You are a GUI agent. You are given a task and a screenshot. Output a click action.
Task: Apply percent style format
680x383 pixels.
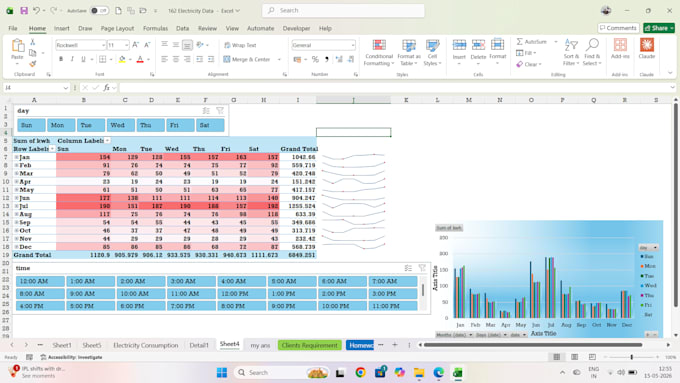coord(315,59)
